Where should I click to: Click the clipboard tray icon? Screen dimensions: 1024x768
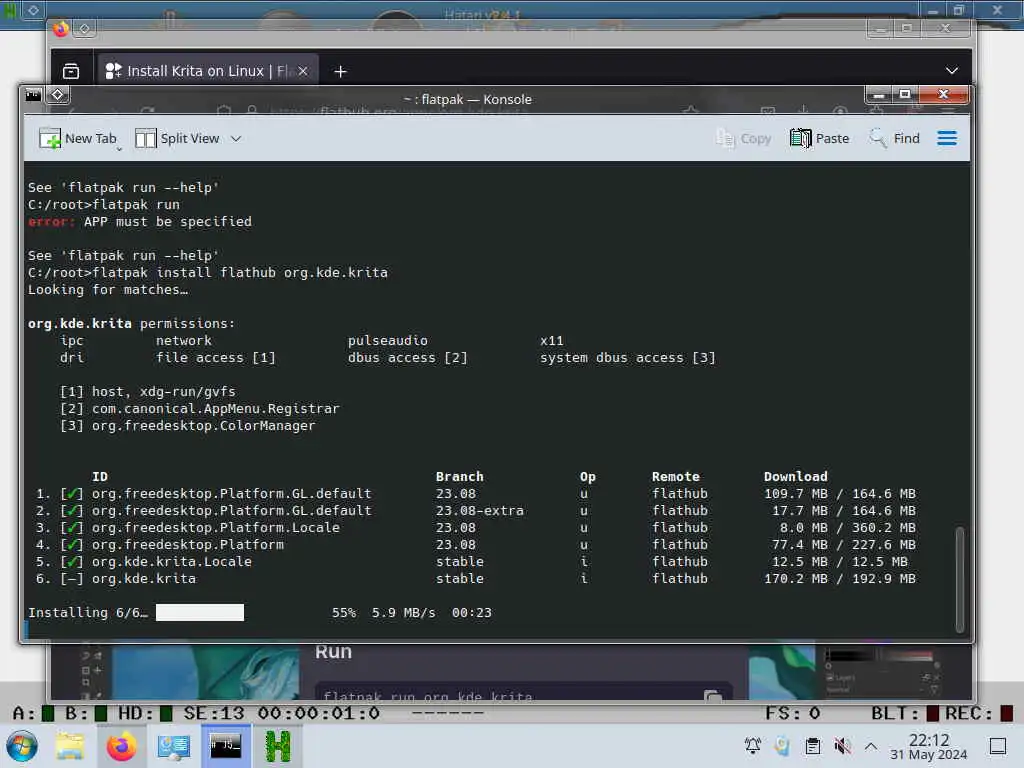point(812,746)
